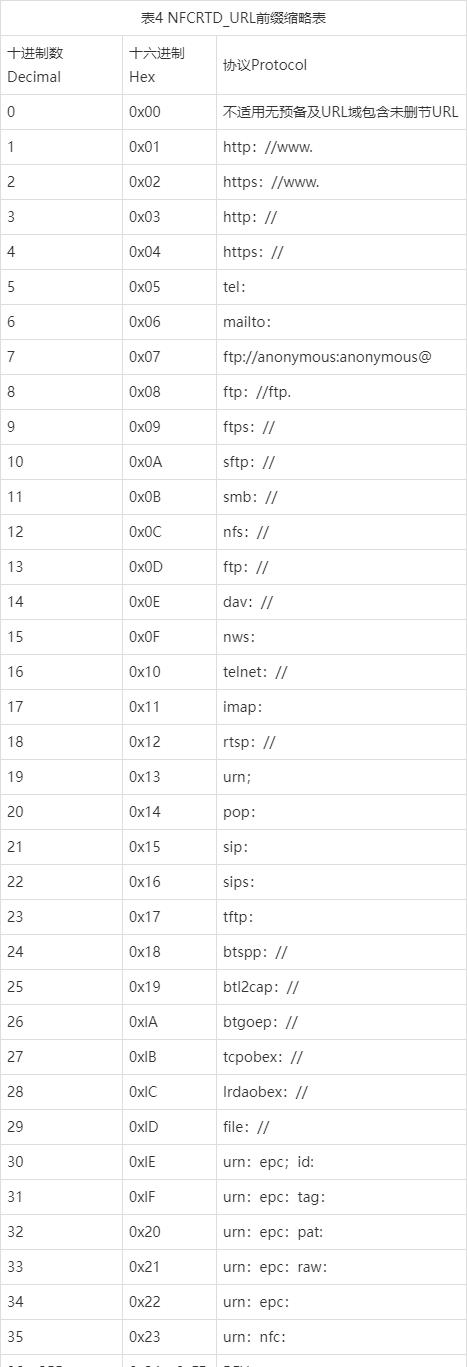
Task: Click the btl2cap:// protocol cell
Action: (x=341, y=987)
